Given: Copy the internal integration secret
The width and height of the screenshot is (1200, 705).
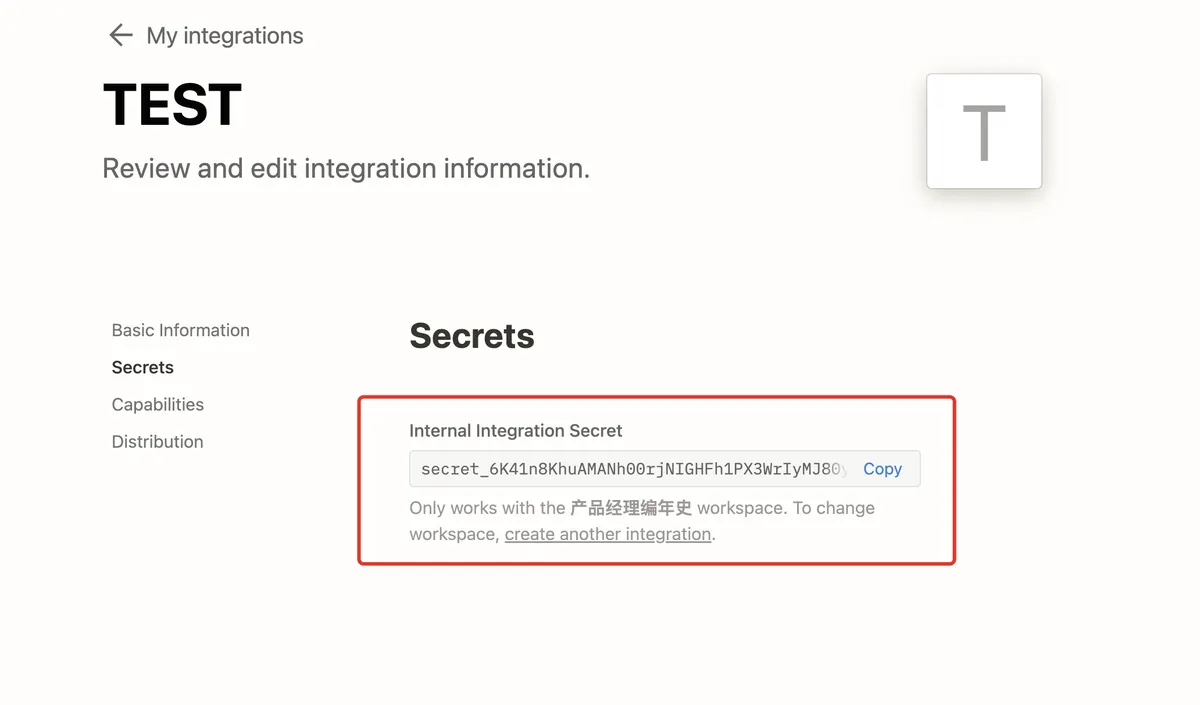Looking at the screenshot, I should pyautogui.click(x=882, y=469).
